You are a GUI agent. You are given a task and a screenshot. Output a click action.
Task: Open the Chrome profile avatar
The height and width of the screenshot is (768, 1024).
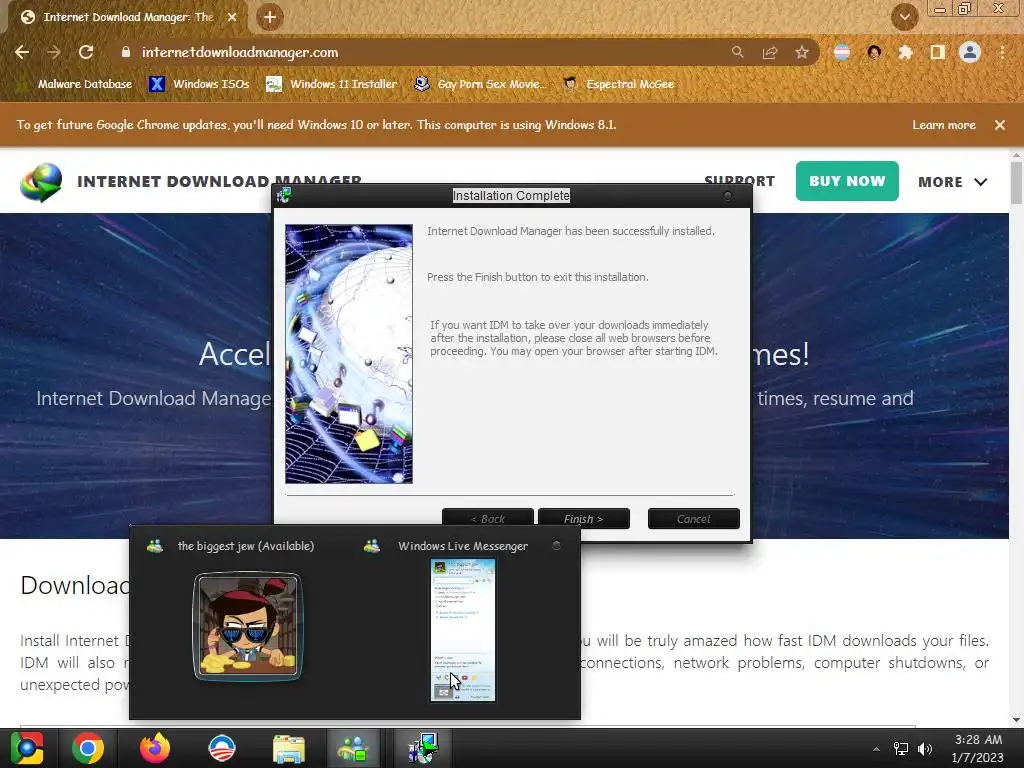click(970, 52)
